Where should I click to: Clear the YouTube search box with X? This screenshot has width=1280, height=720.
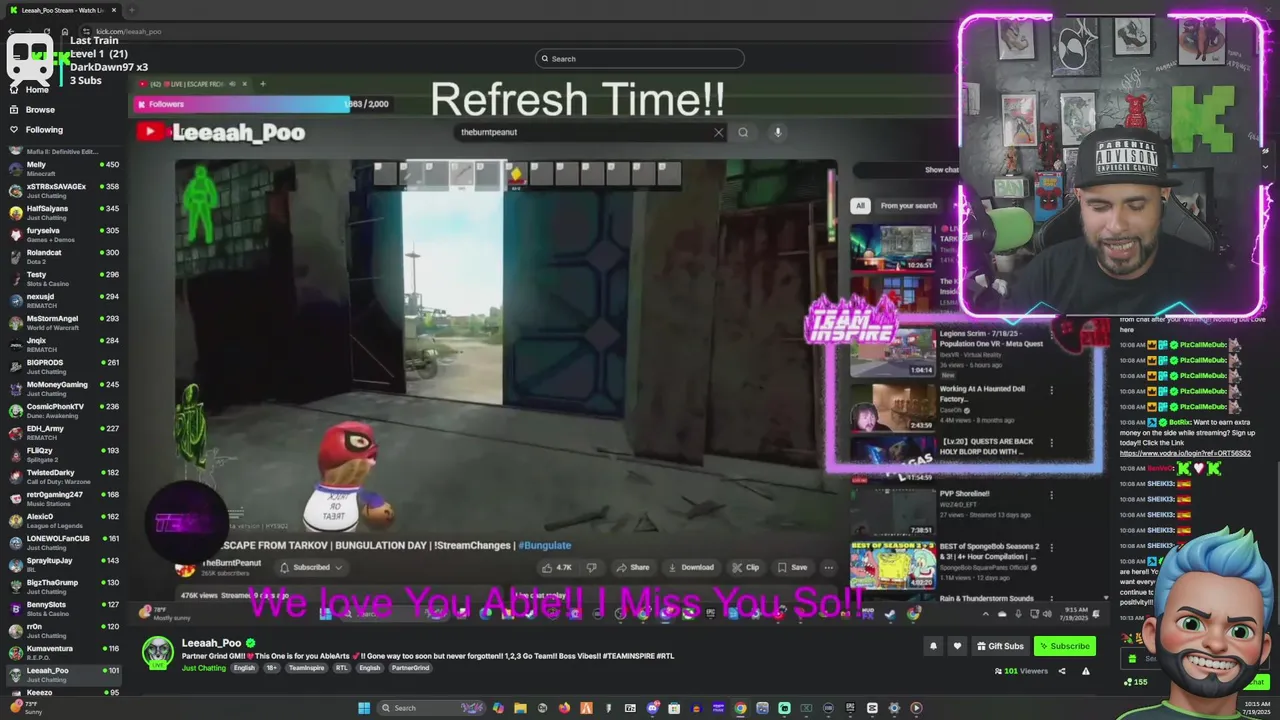718,132
